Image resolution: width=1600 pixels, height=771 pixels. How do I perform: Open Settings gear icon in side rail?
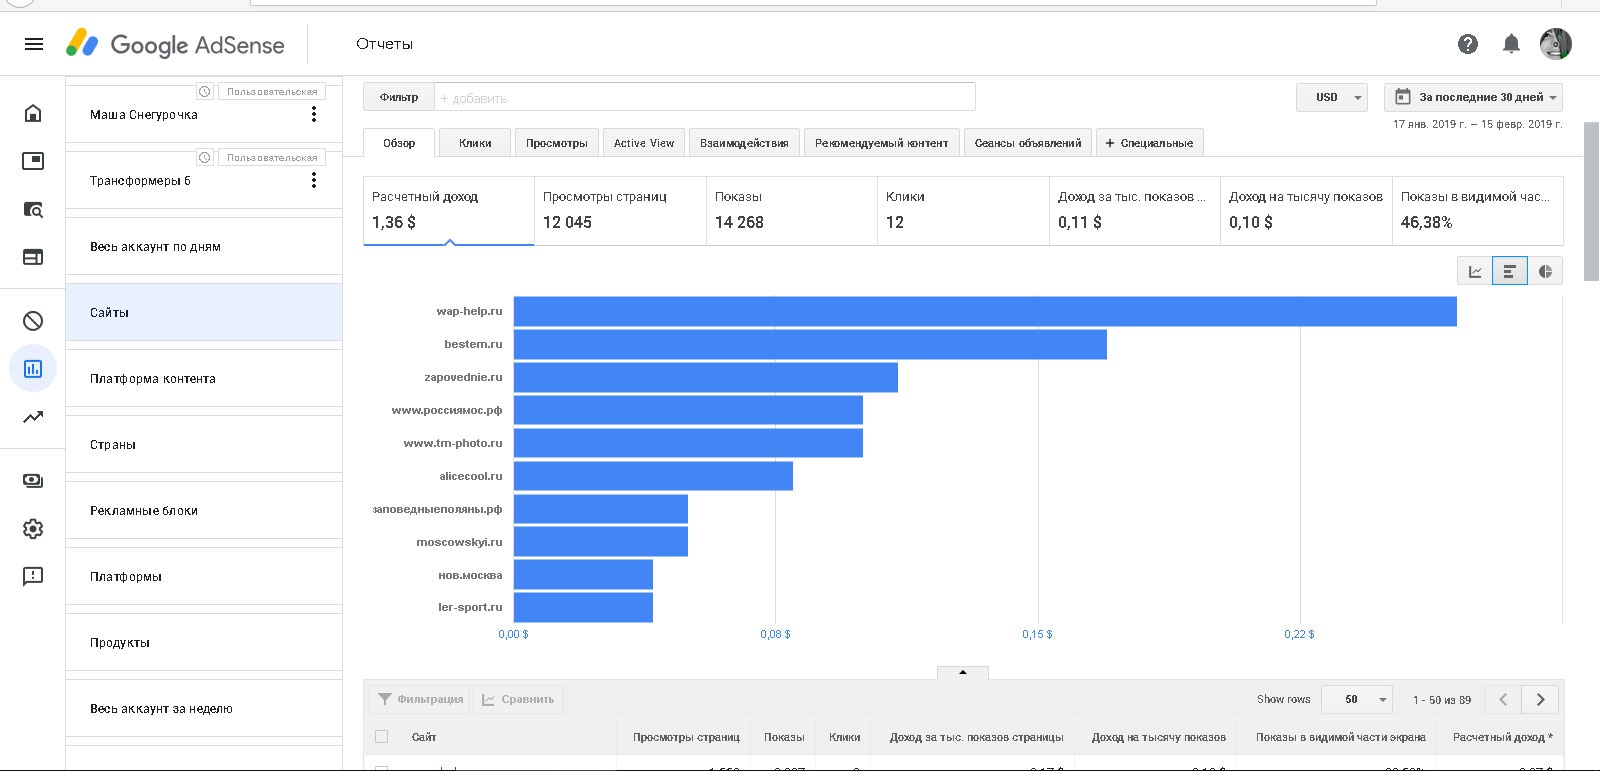point(33,529)
